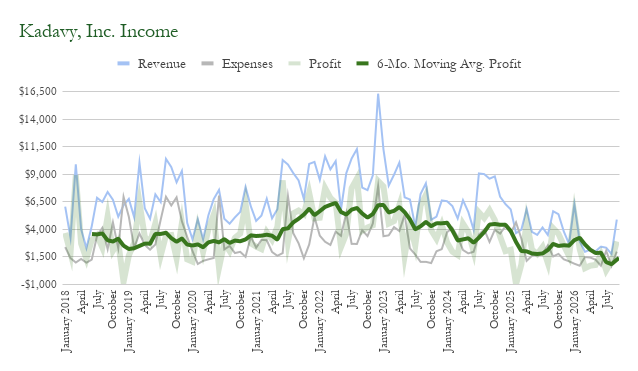Click the dark green Moving Avg. legend marker
Image resolution: width=638 pixels, height=371 pixels.
click(x=363, y=64)
